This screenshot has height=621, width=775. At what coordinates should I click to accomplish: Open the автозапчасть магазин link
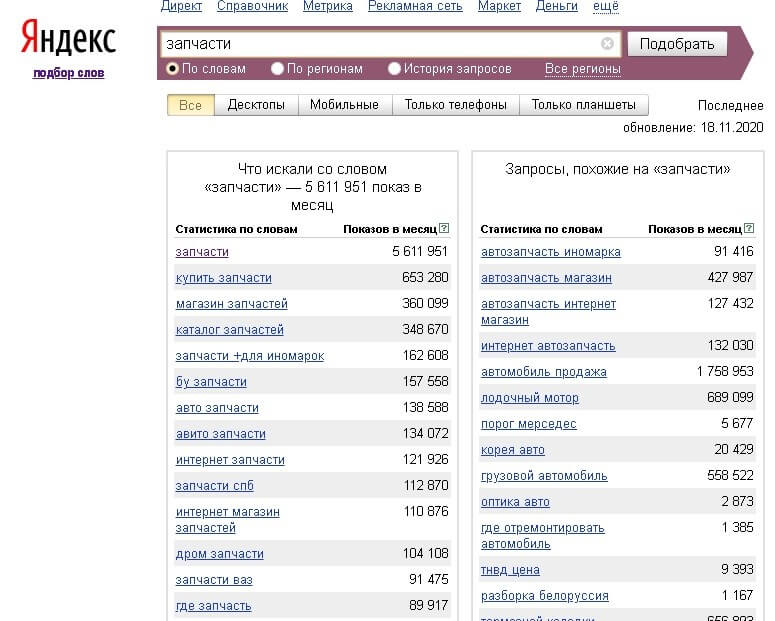pos(546,278)
